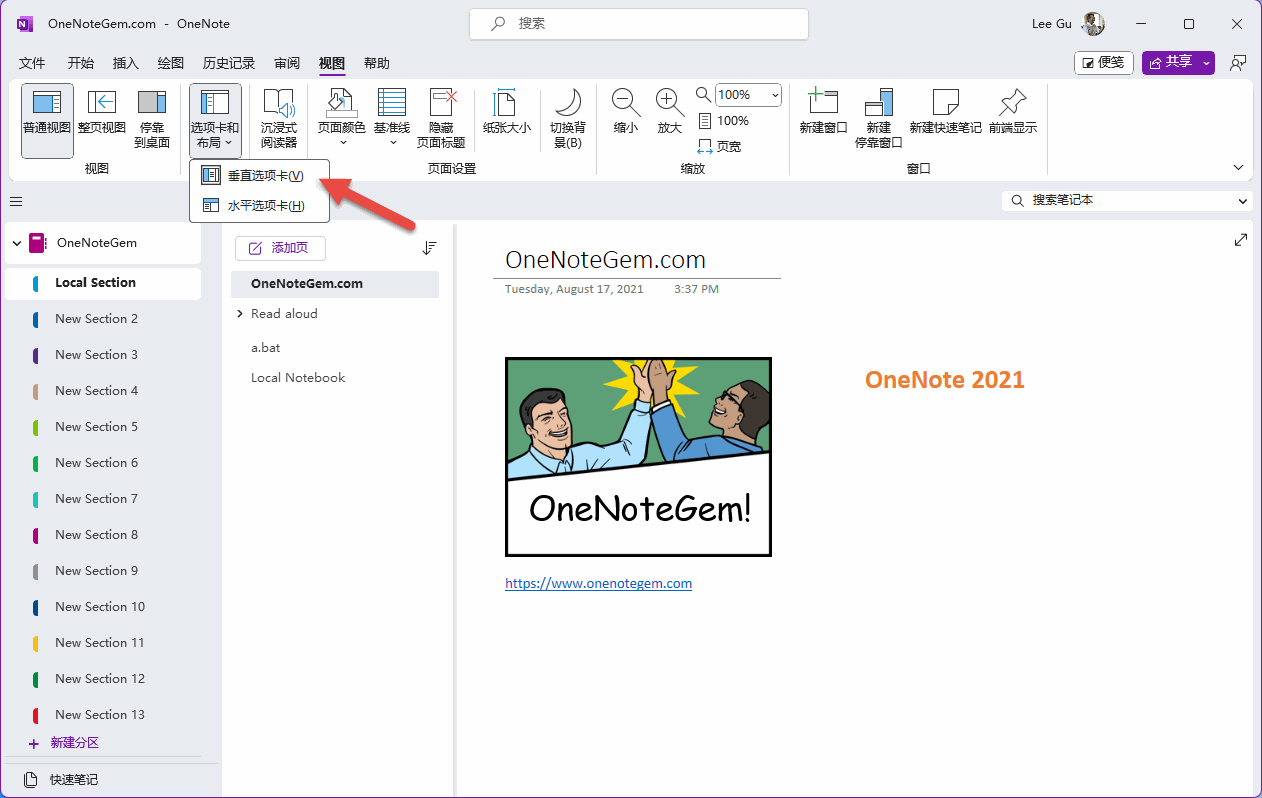This screenshot has height=798, width=1262.
Task: Click Zoom Out (缩小) magnifier
Action: pos(626,111)
